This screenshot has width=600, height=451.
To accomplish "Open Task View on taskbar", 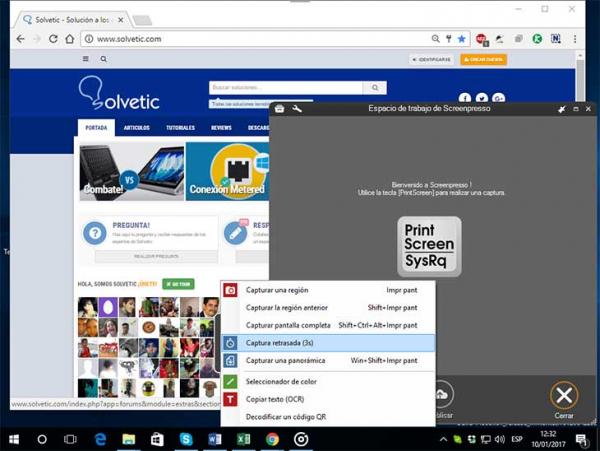I will [70, 439].
